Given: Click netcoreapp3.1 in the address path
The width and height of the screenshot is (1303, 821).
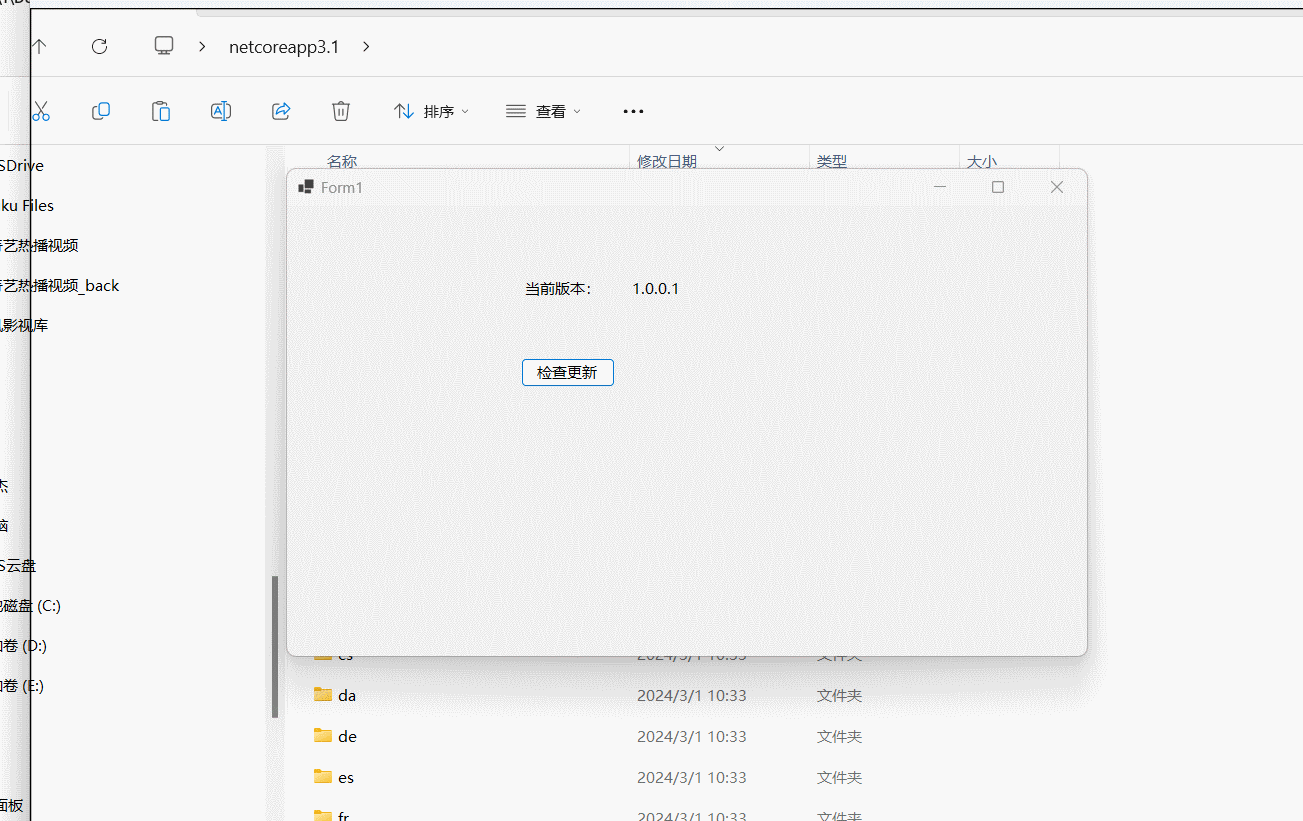Looking at the screenshot, I should (x=284, y=47).
